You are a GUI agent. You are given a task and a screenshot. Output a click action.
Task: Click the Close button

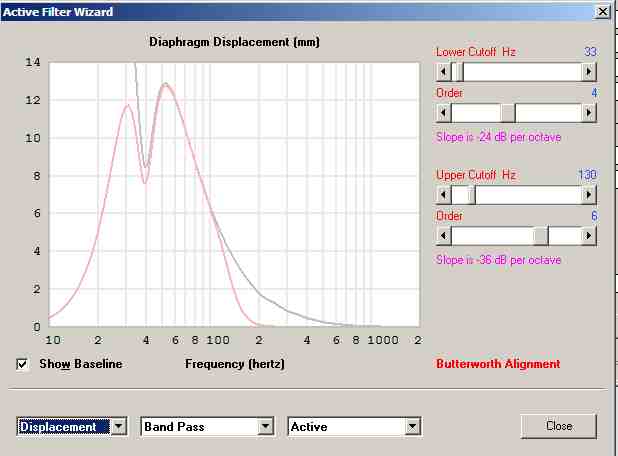pos(558,426)
